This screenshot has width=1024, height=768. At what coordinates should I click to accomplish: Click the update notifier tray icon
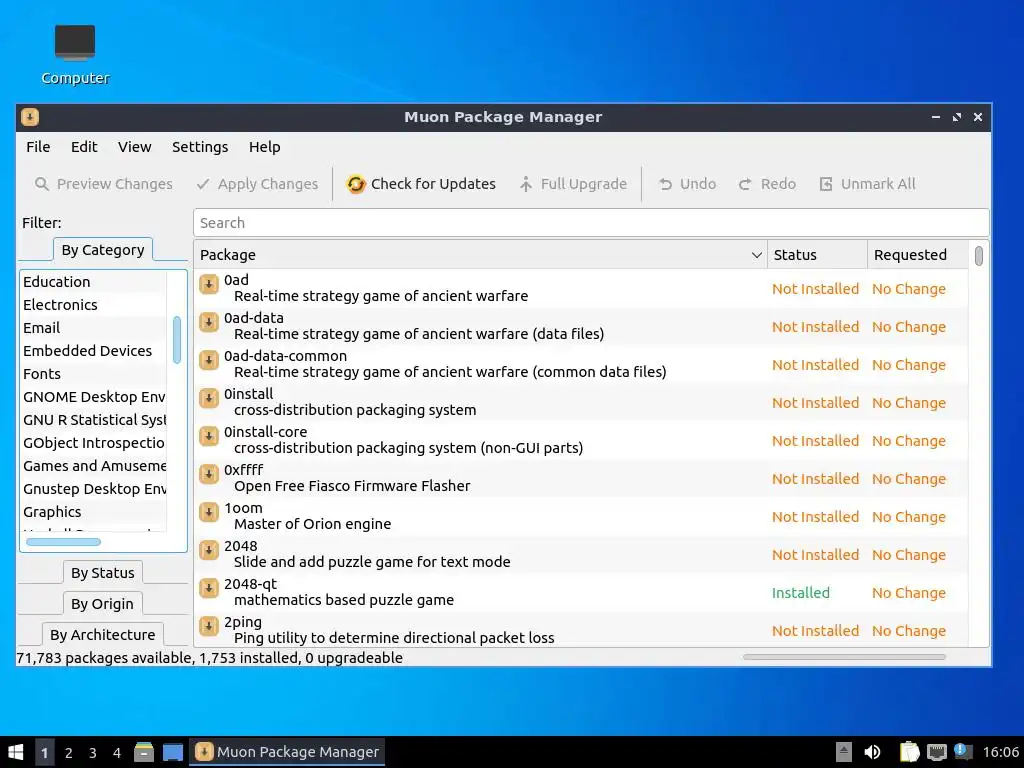963,752
